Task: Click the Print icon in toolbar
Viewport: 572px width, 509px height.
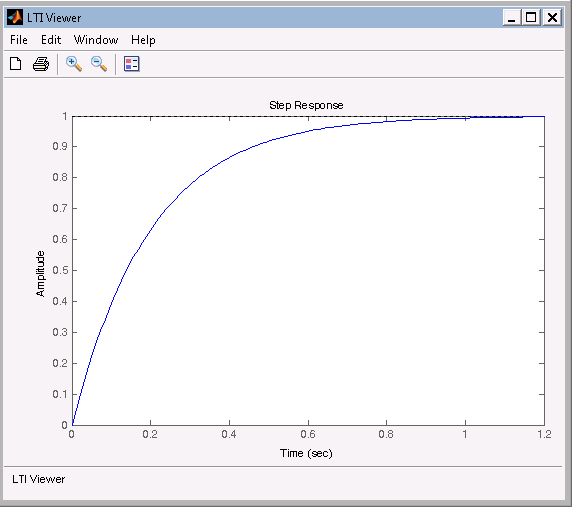Action: 41,64
